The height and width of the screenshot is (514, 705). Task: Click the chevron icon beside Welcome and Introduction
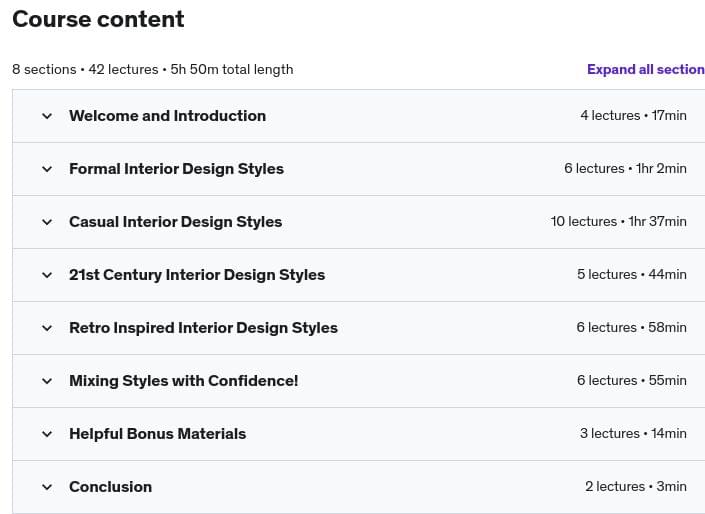(x=46, y=116)
